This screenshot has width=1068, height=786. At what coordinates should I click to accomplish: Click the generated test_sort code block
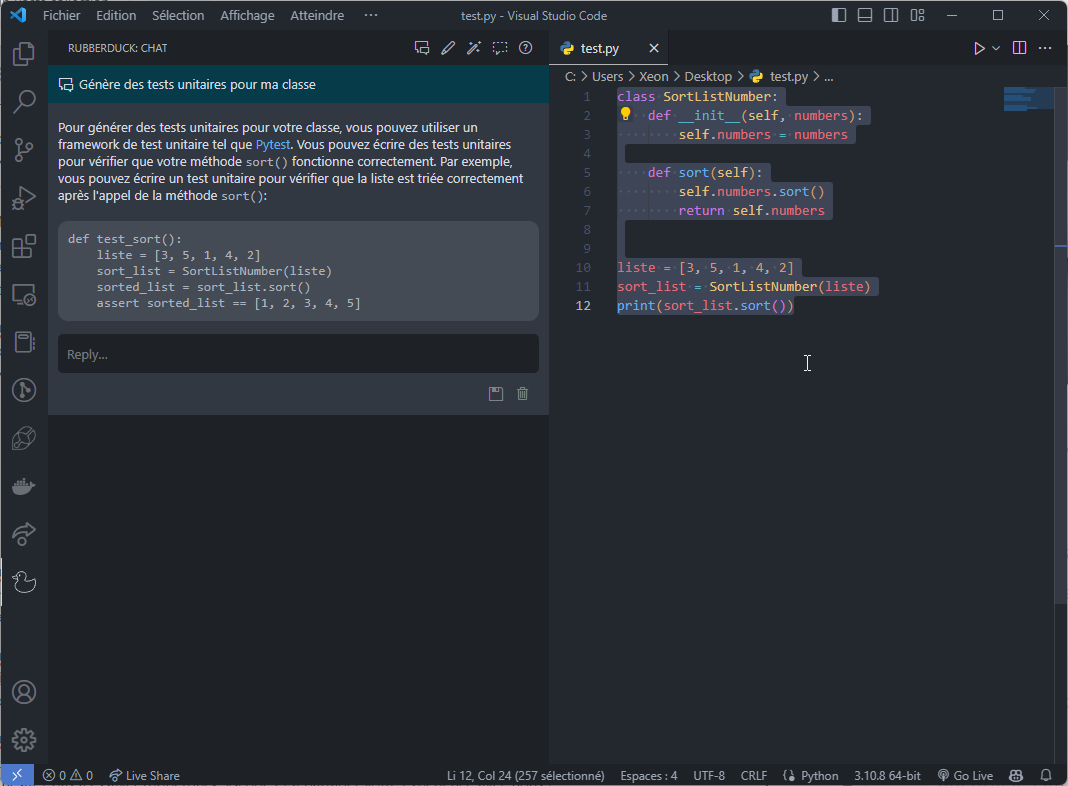298,271
